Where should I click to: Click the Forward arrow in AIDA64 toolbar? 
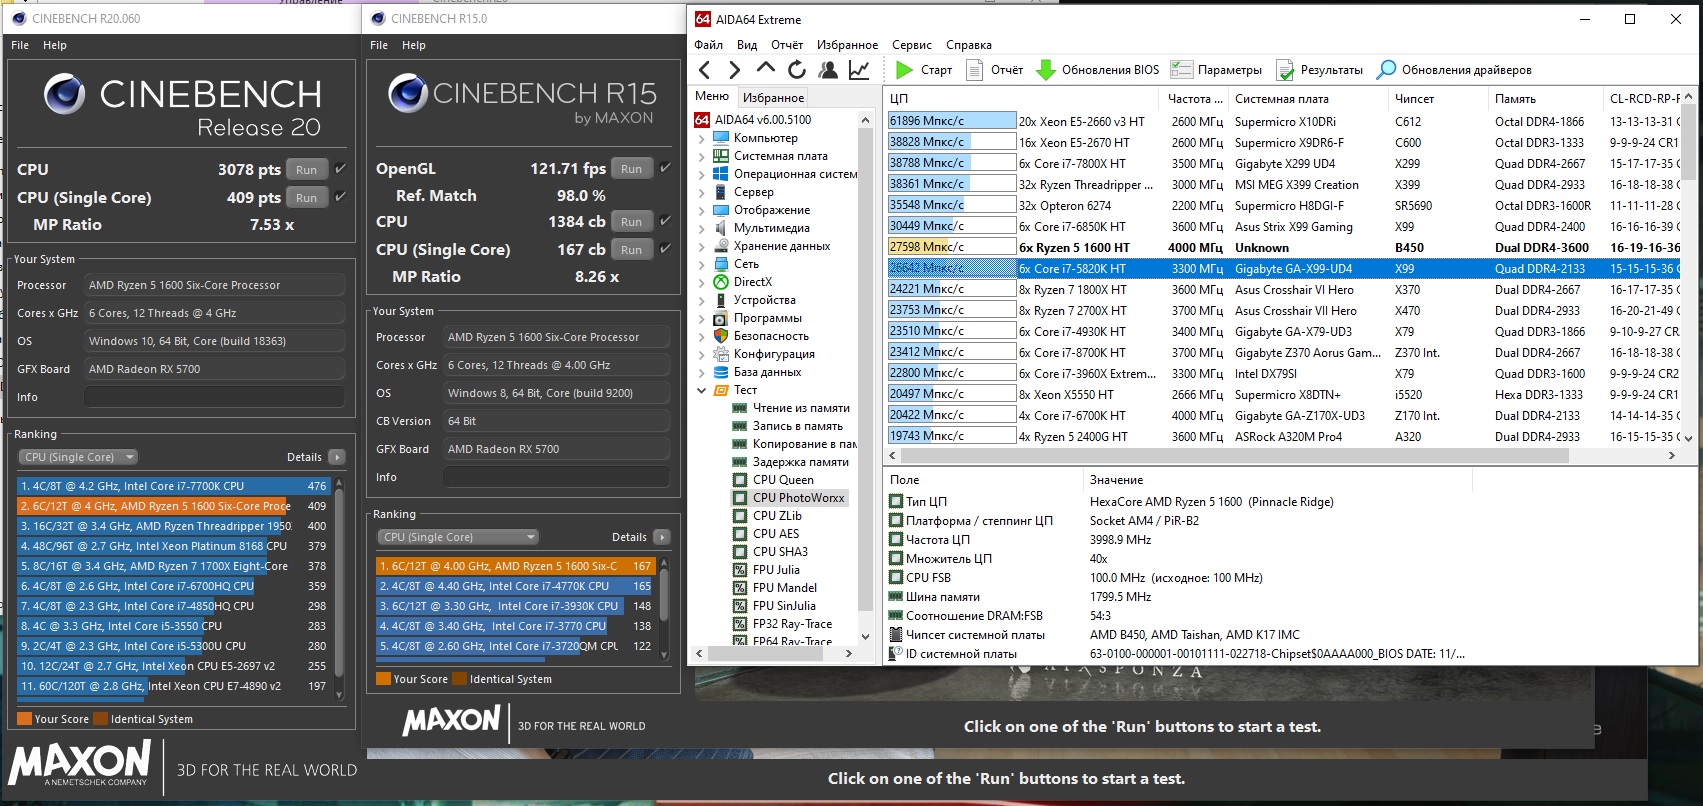pyautogui.click(x=735, y=70)
